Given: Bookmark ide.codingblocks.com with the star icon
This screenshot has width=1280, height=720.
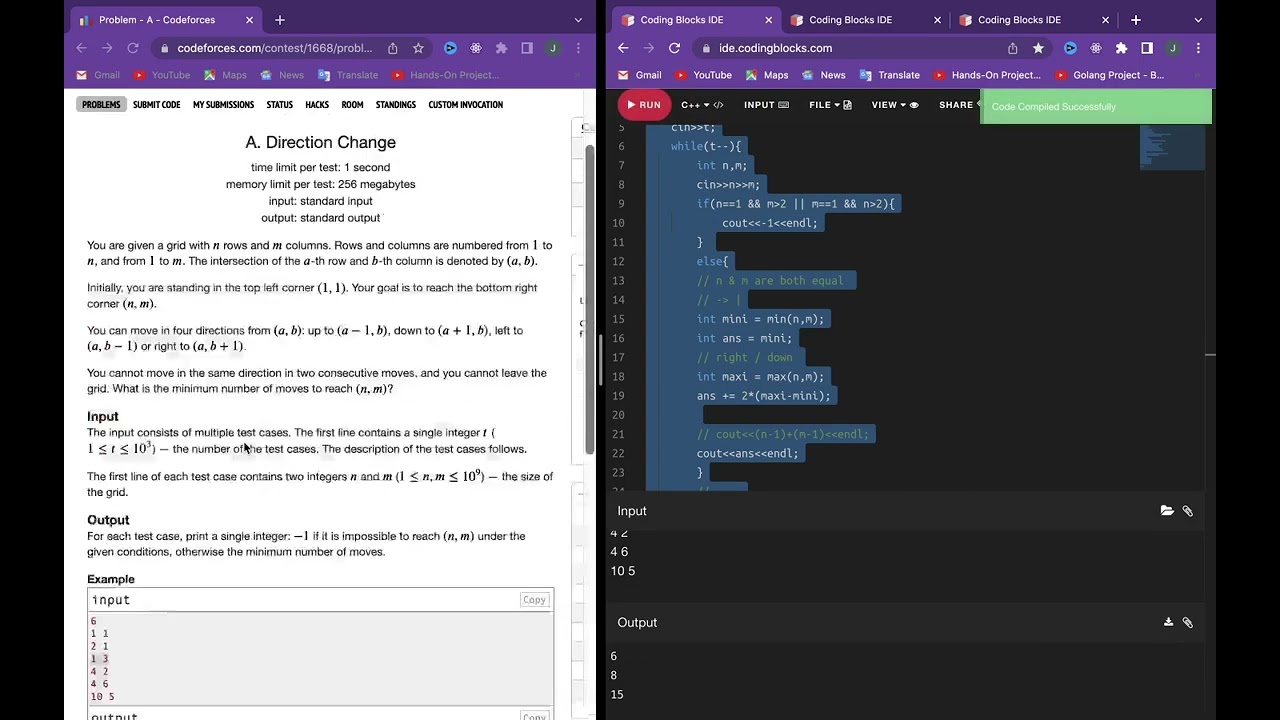Looking at the screenshot, I should [x=1038, y=48].
